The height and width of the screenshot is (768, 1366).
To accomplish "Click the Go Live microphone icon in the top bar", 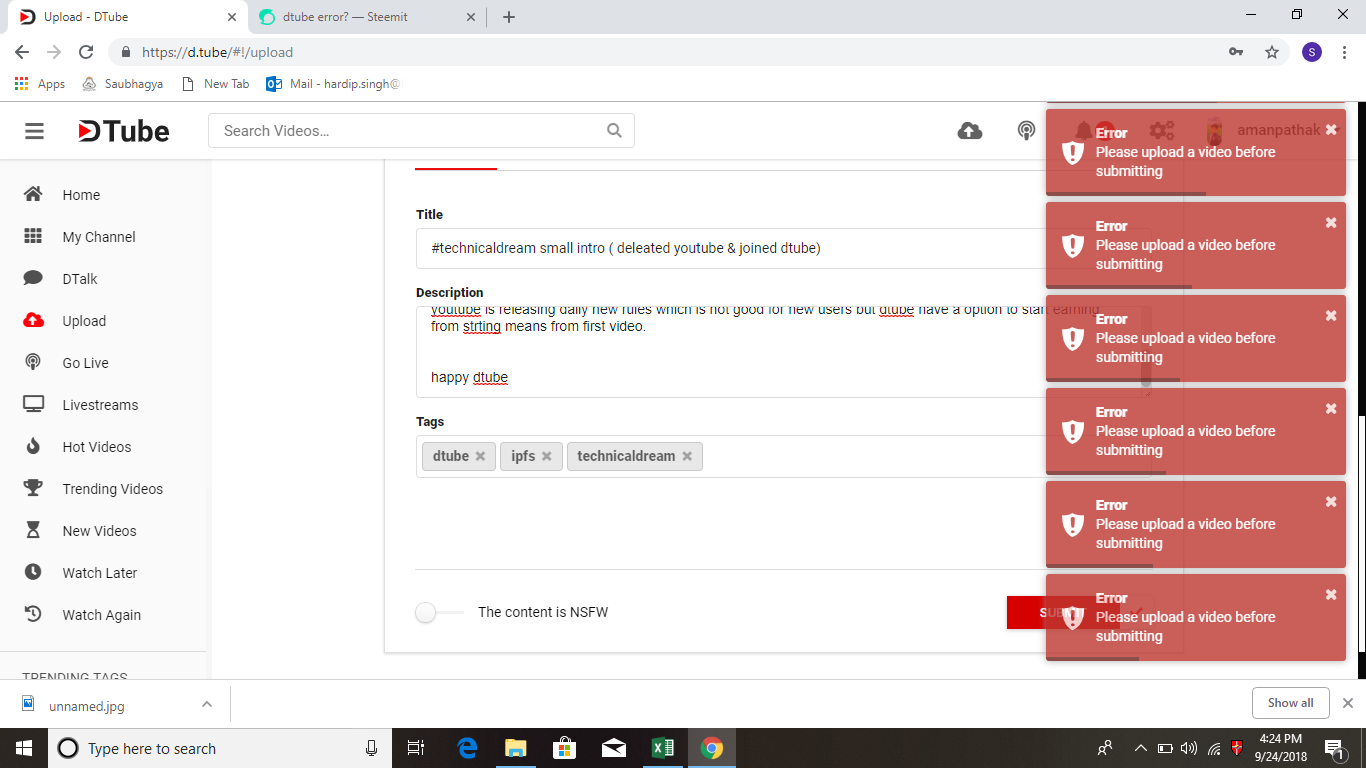I will pyautogui.click(x=1025, y=130).
